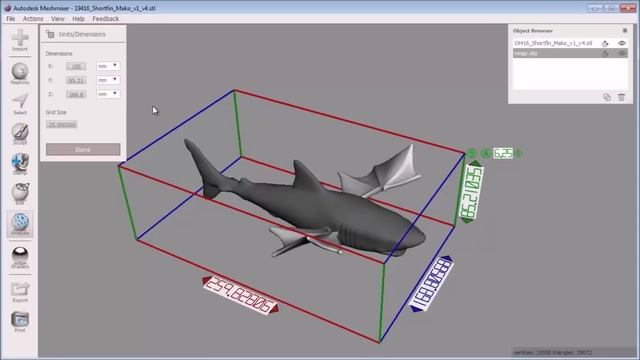Click the Object Browser panel title
Image resolution: width=640 pixels, height=360 pixels.
point(533,31)
